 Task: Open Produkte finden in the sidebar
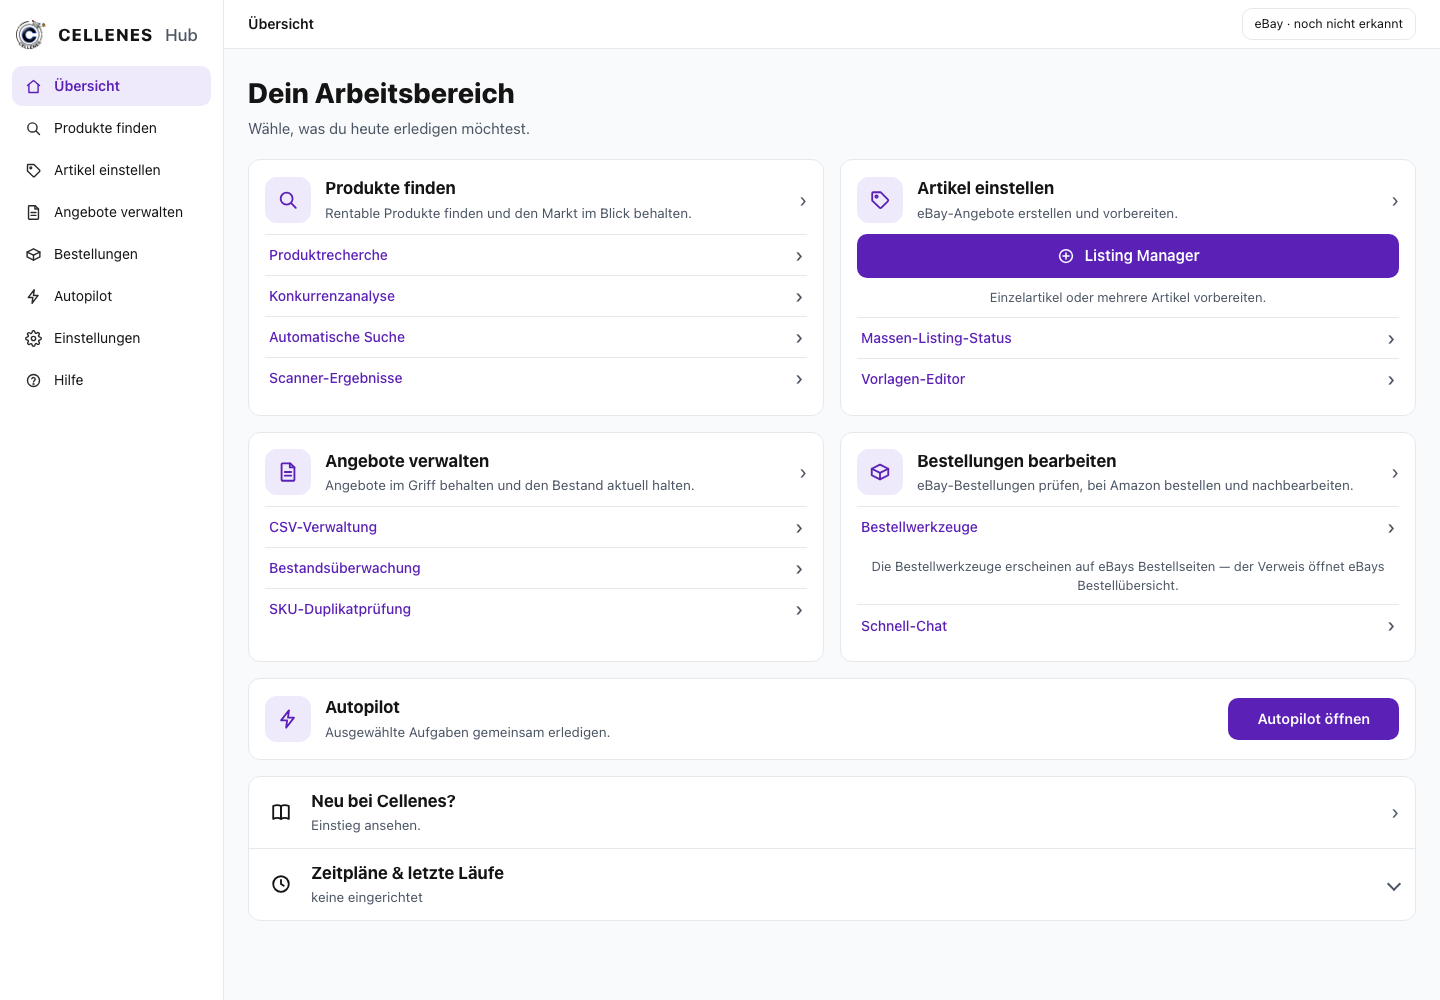(x=111, y=128)
